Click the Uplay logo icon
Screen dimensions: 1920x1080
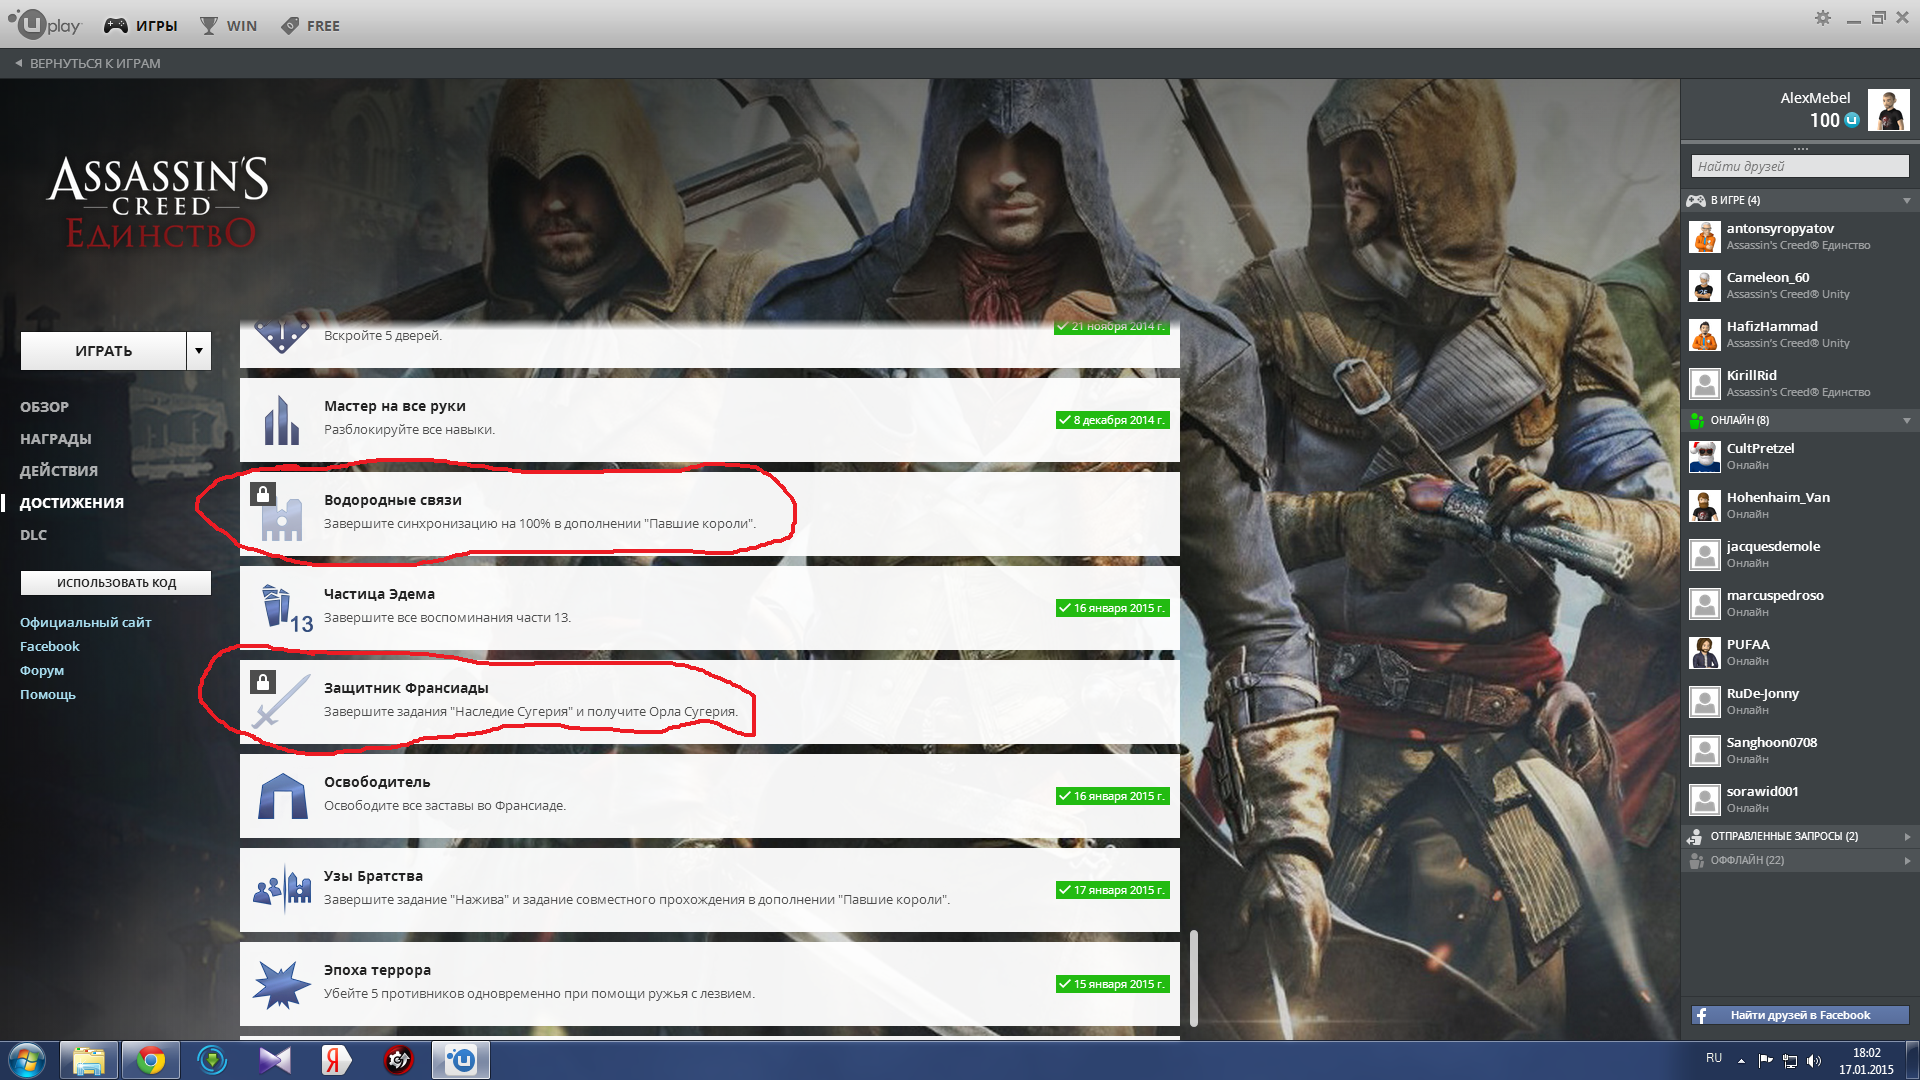tap(30, 24)
